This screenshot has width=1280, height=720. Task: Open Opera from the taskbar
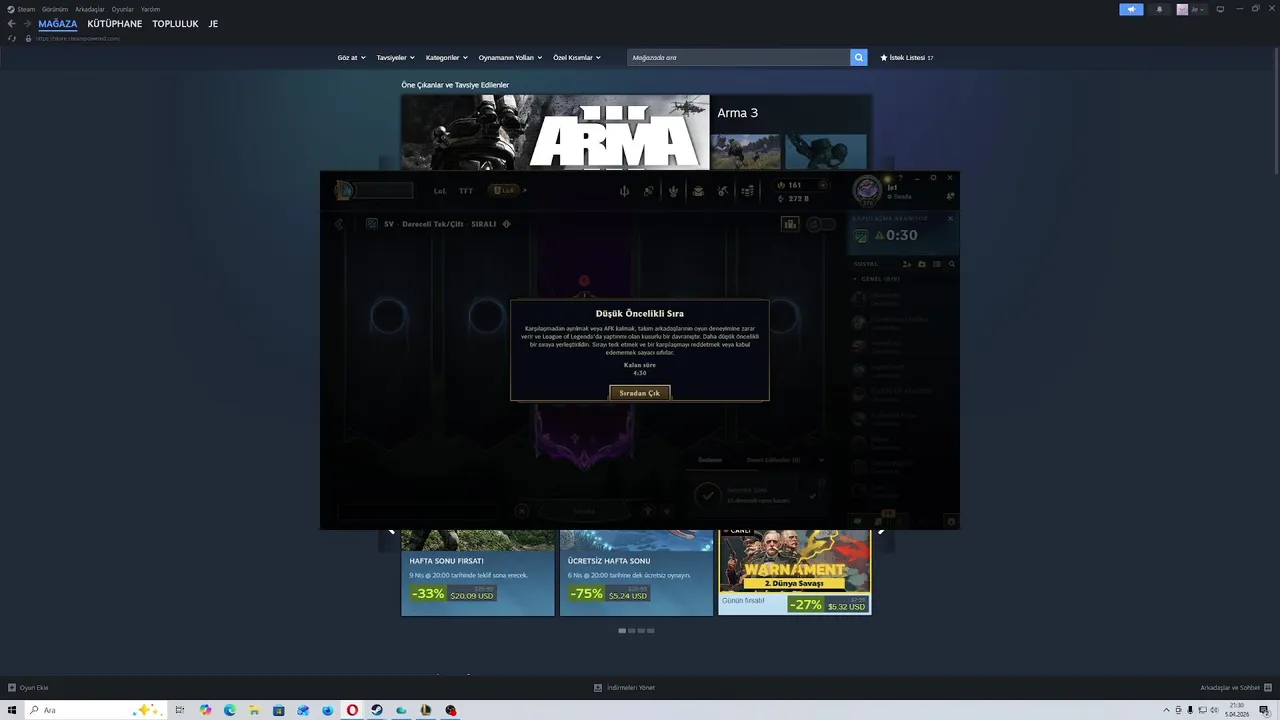(x=352, y=710)
